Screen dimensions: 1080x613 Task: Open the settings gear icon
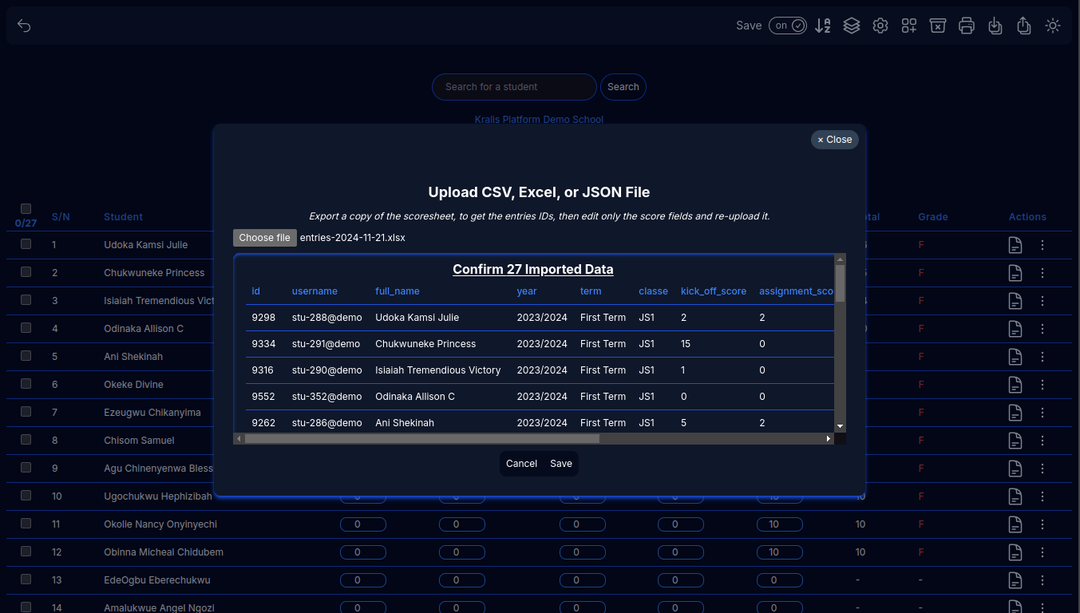point(880,26)
